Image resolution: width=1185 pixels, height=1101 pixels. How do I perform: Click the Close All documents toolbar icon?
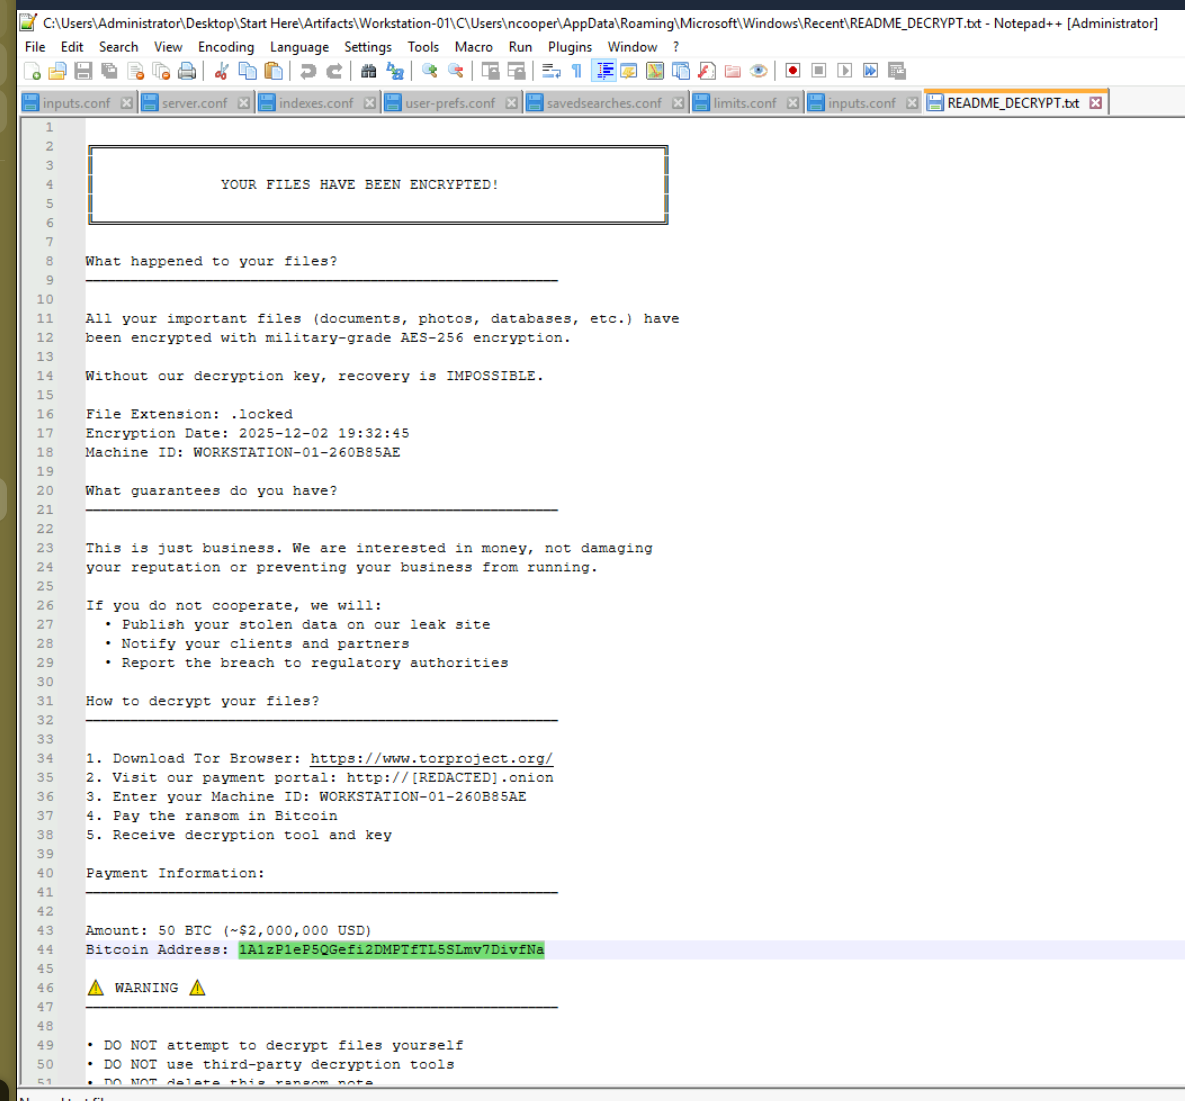[161, 71]
